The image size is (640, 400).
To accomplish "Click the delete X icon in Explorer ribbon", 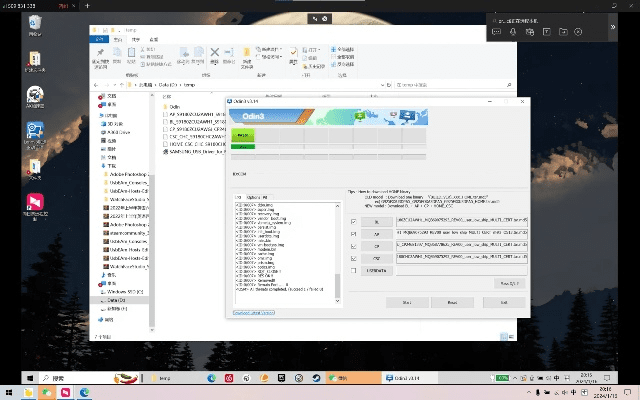I will click(x=214, y=52).
